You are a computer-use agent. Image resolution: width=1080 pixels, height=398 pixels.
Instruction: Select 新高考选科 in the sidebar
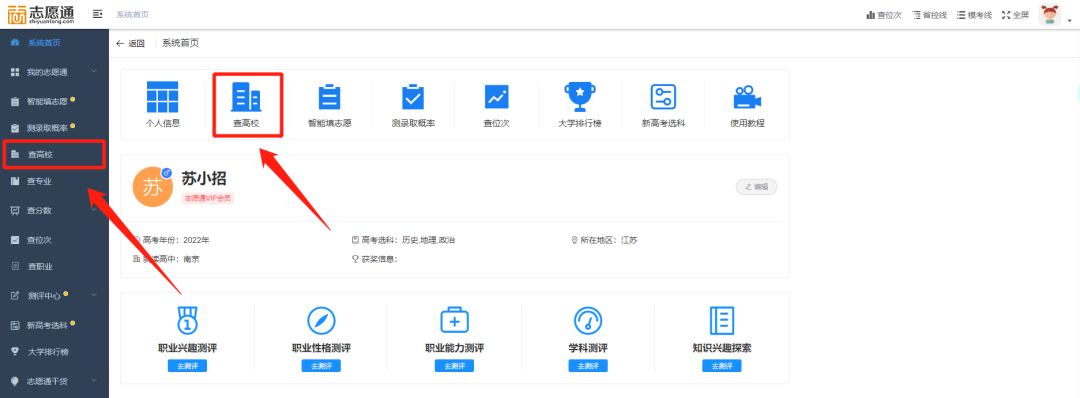pyautogui.click(x=54, y=325)
